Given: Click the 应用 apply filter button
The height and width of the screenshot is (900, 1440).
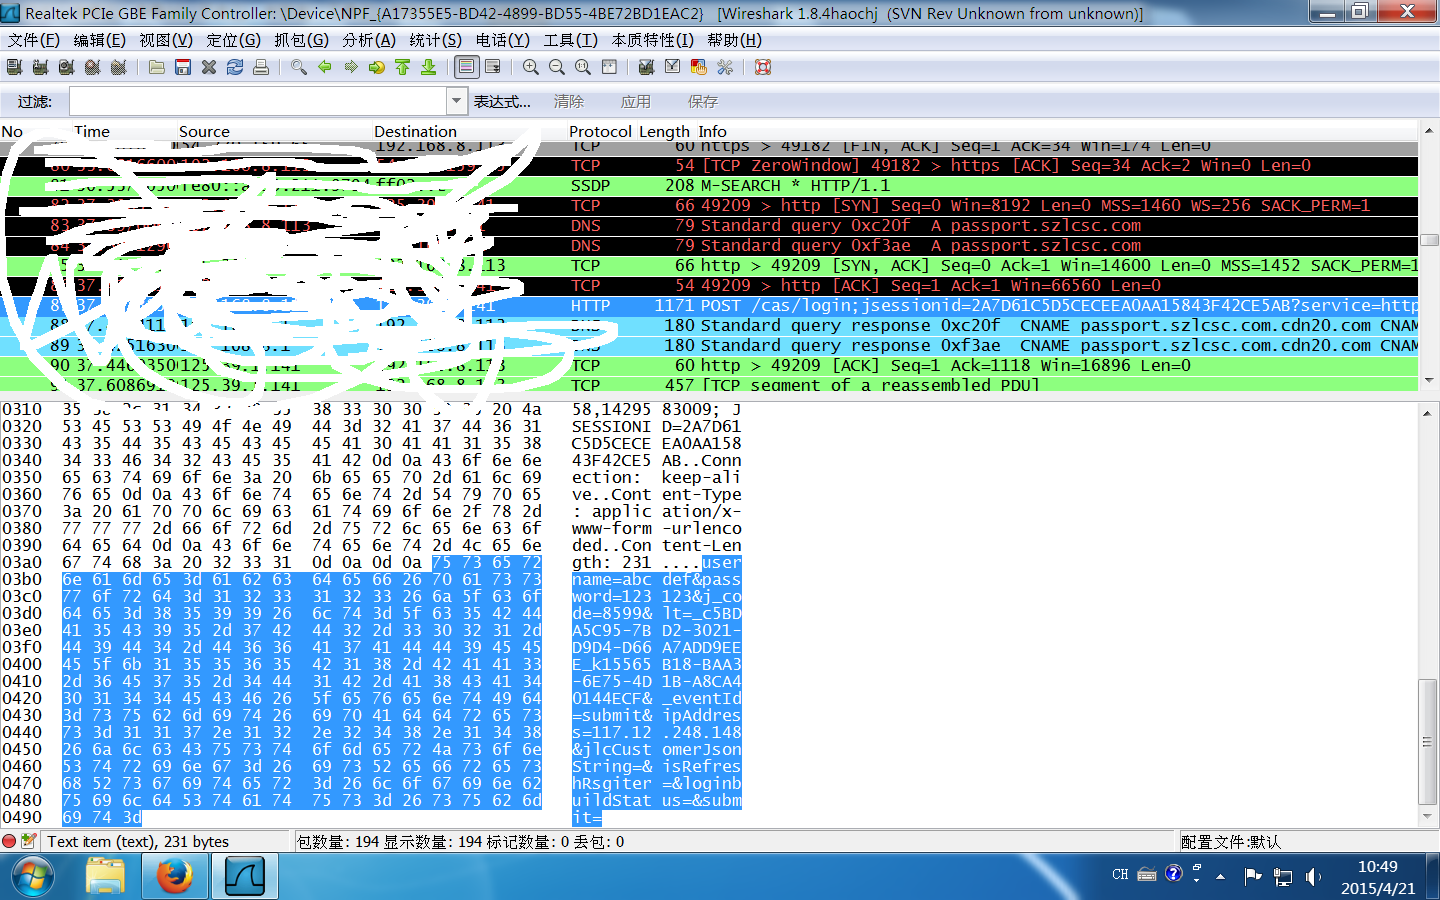Looking at the screenshot, I should click(636, 102).
